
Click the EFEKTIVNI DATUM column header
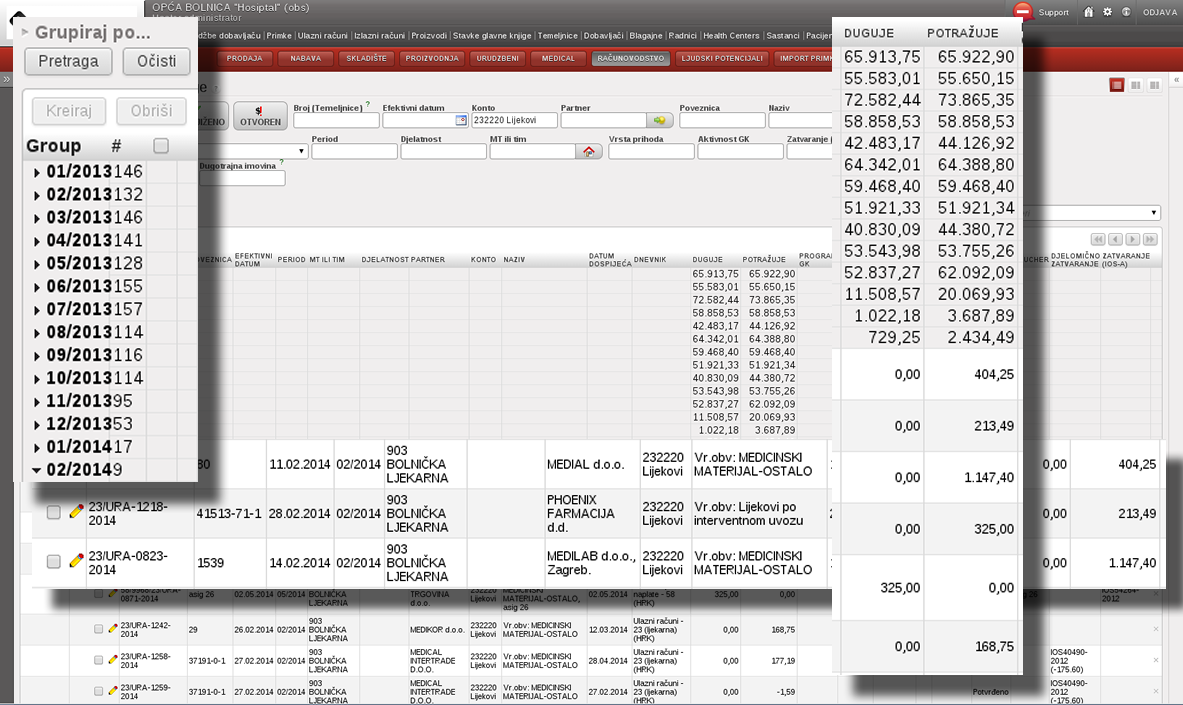point(254,260)
